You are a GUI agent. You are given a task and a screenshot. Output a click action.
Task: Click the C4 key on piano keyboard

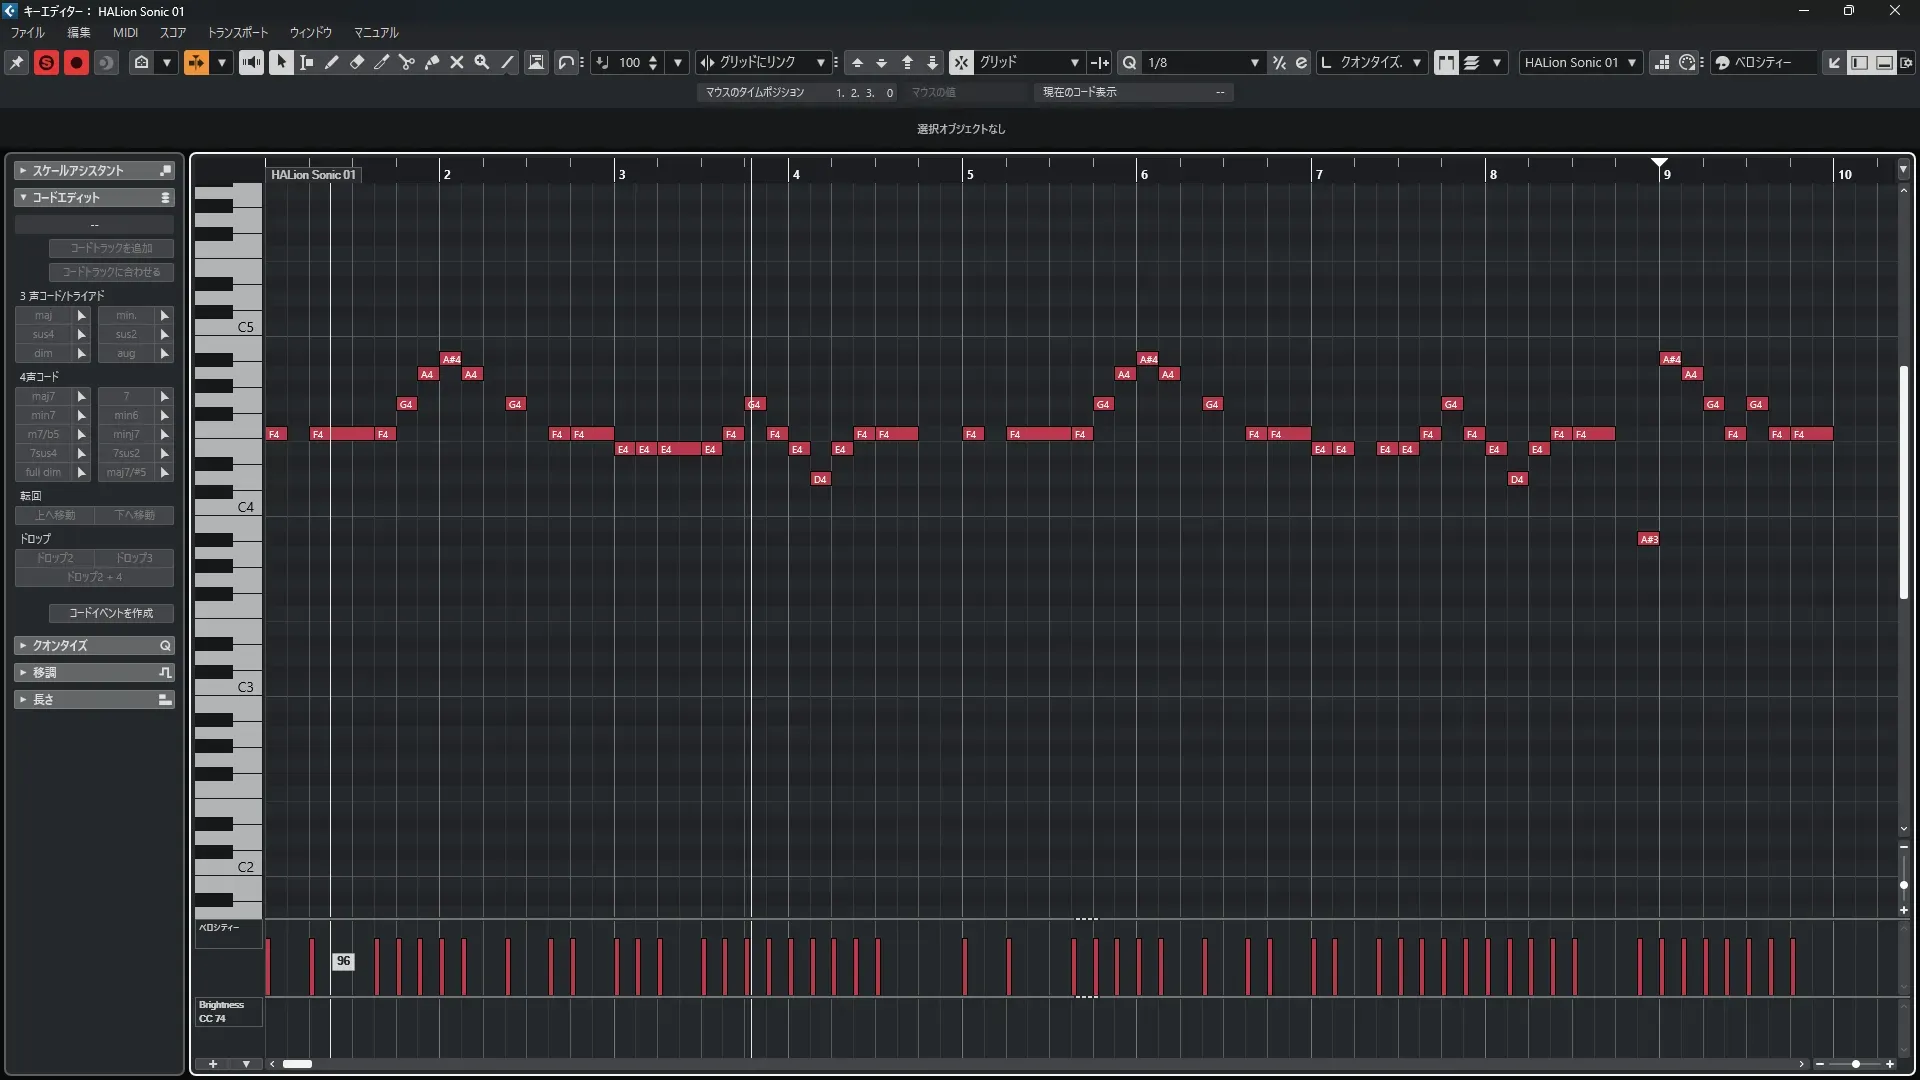(228, 507)
